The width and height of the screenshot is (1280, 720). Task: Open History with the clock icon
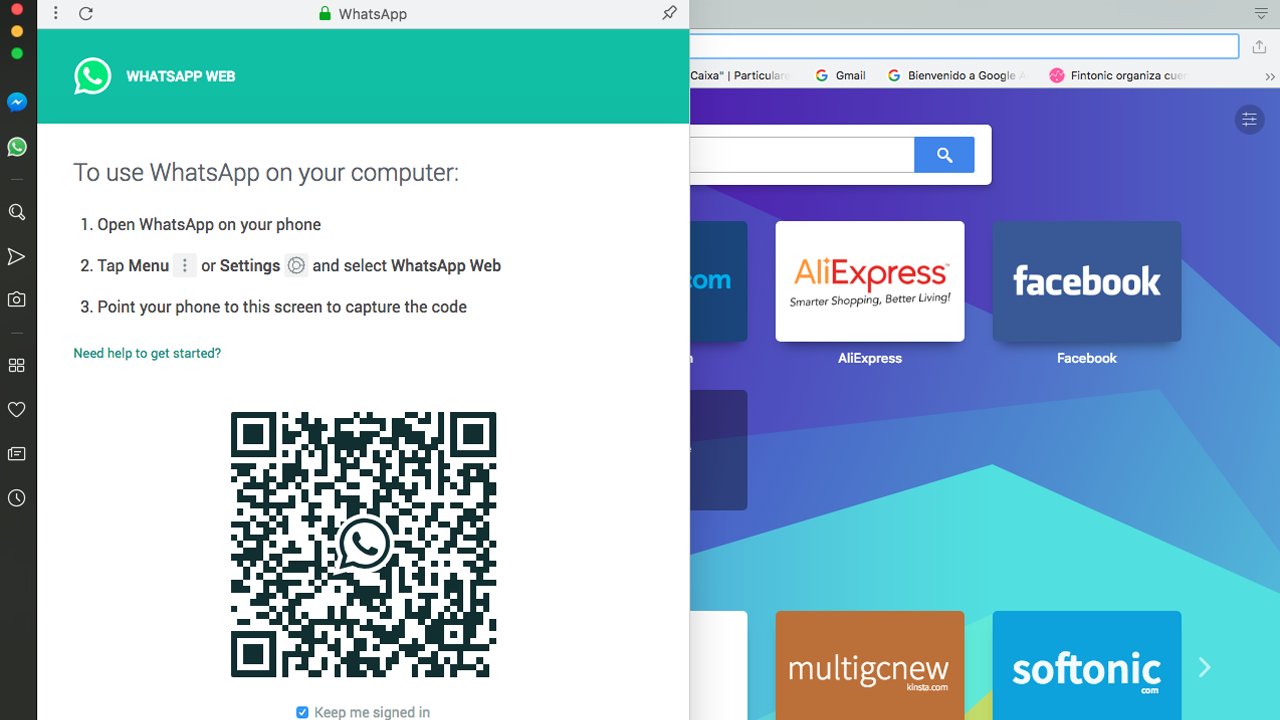coord(16,498)
